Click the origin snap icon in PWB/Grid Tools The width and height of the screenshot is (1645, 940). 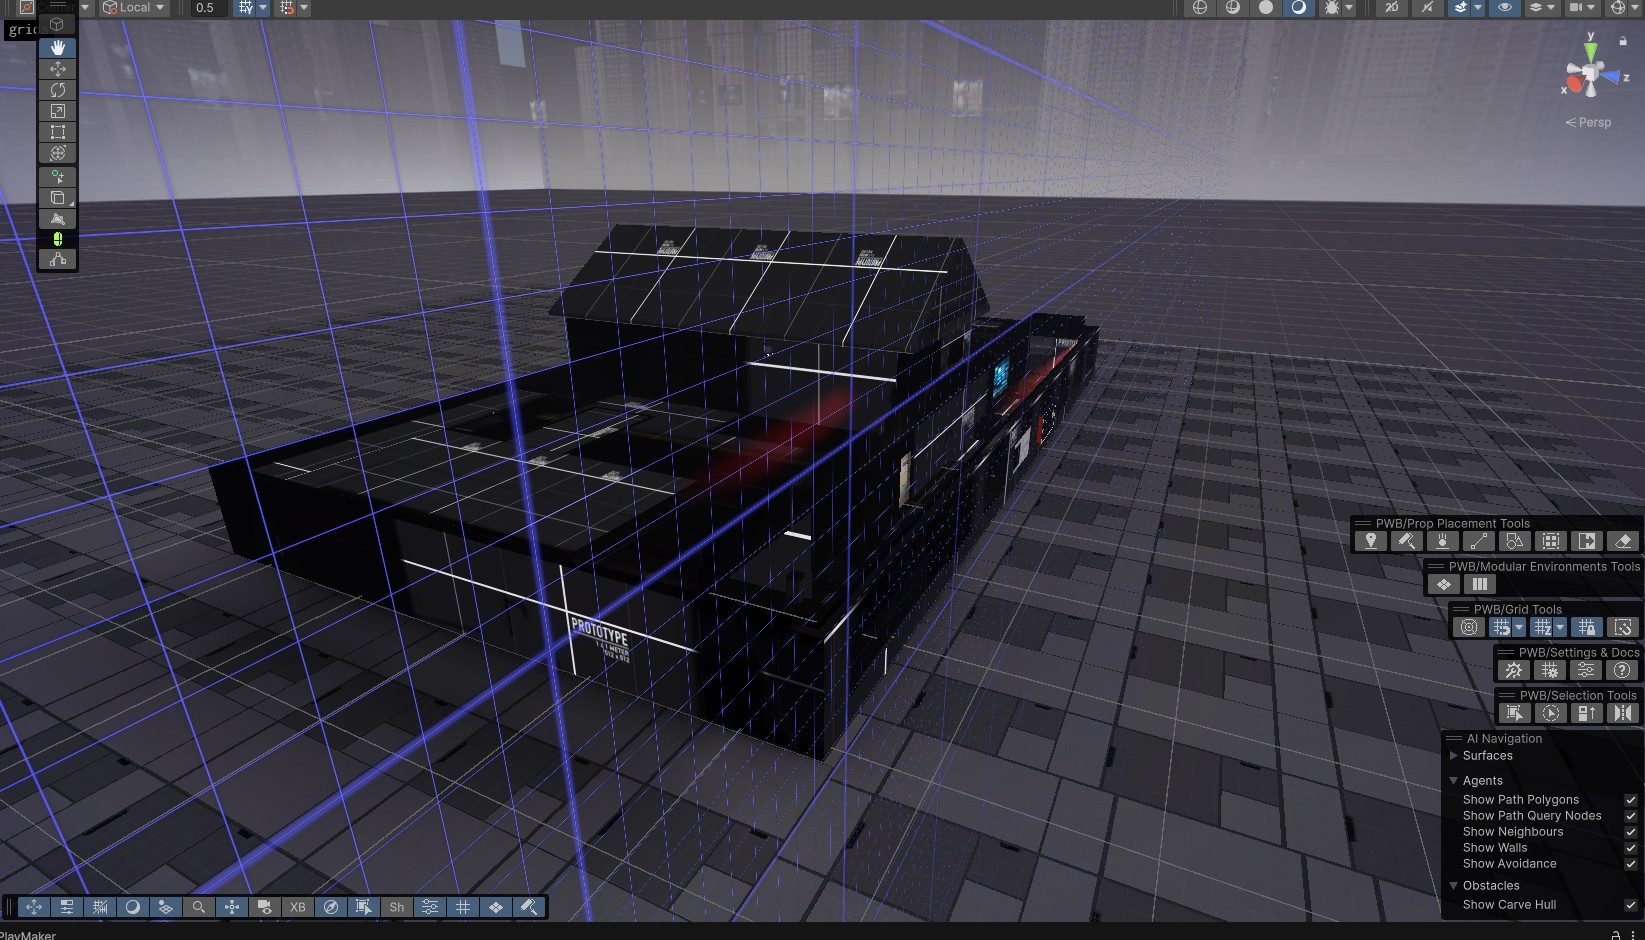tap(1468, 627)
